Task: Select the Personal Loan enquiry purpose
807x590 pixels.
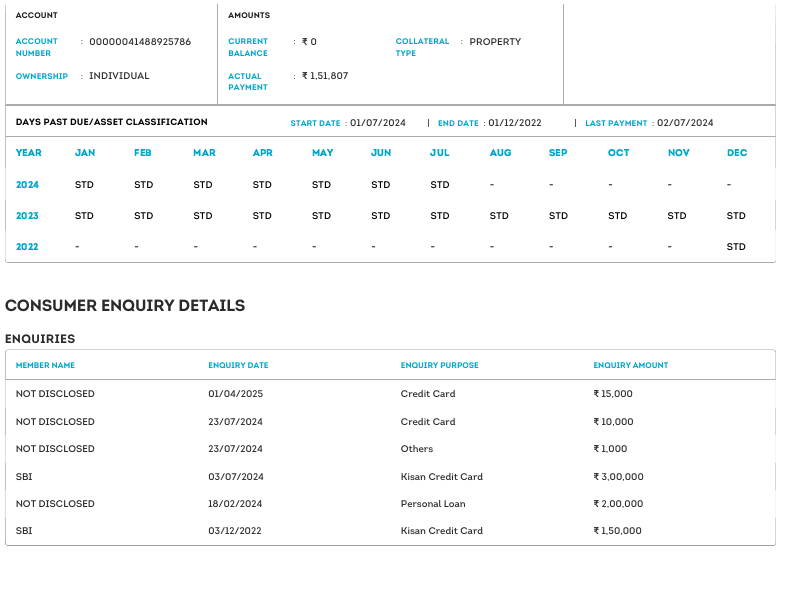Action: (433, 504)
